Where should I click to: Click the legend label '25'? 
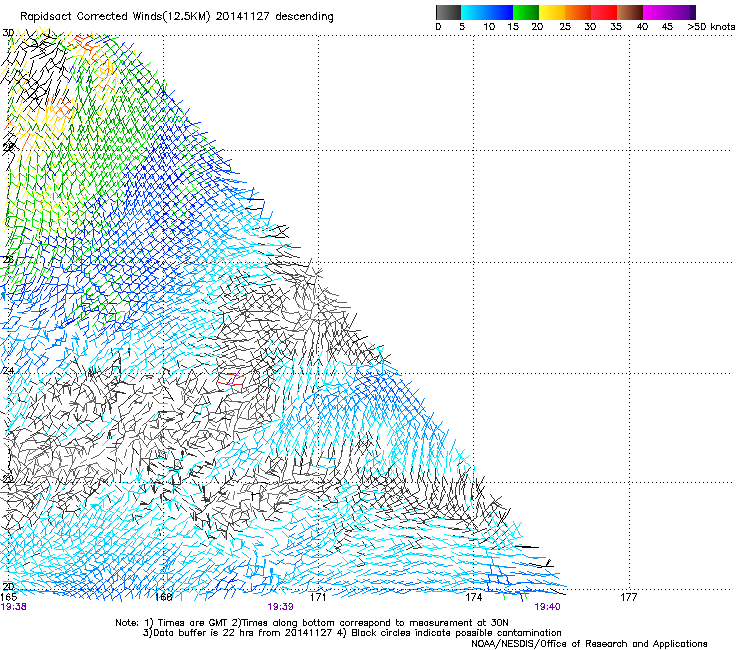tap(565, 27)
